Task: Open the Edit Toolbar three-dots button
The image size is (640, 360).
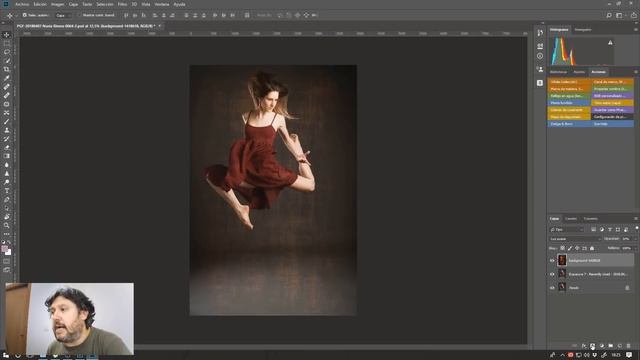Action: tap(7, 234)
